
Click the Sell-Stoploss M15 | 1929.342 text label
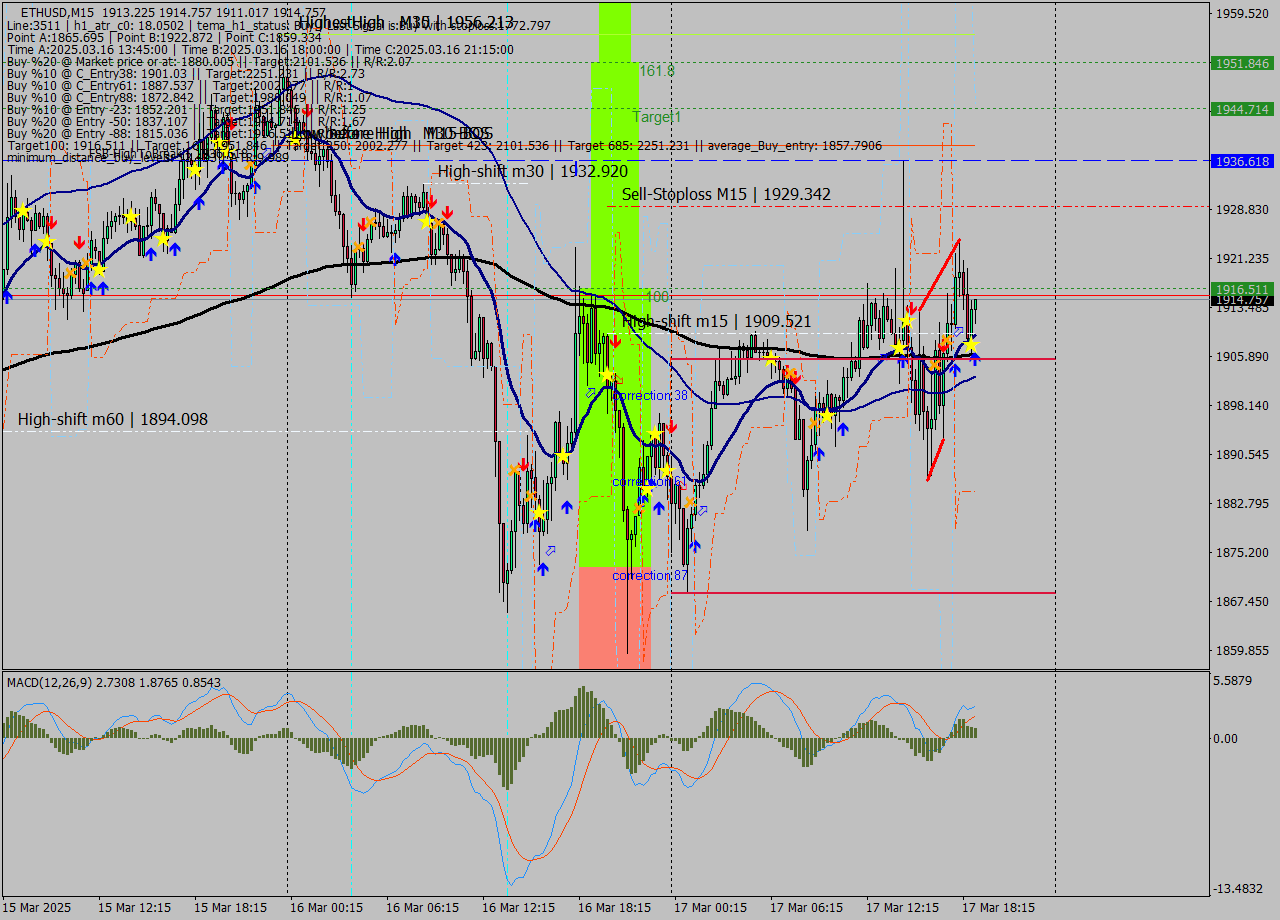(x=725, y=193)
